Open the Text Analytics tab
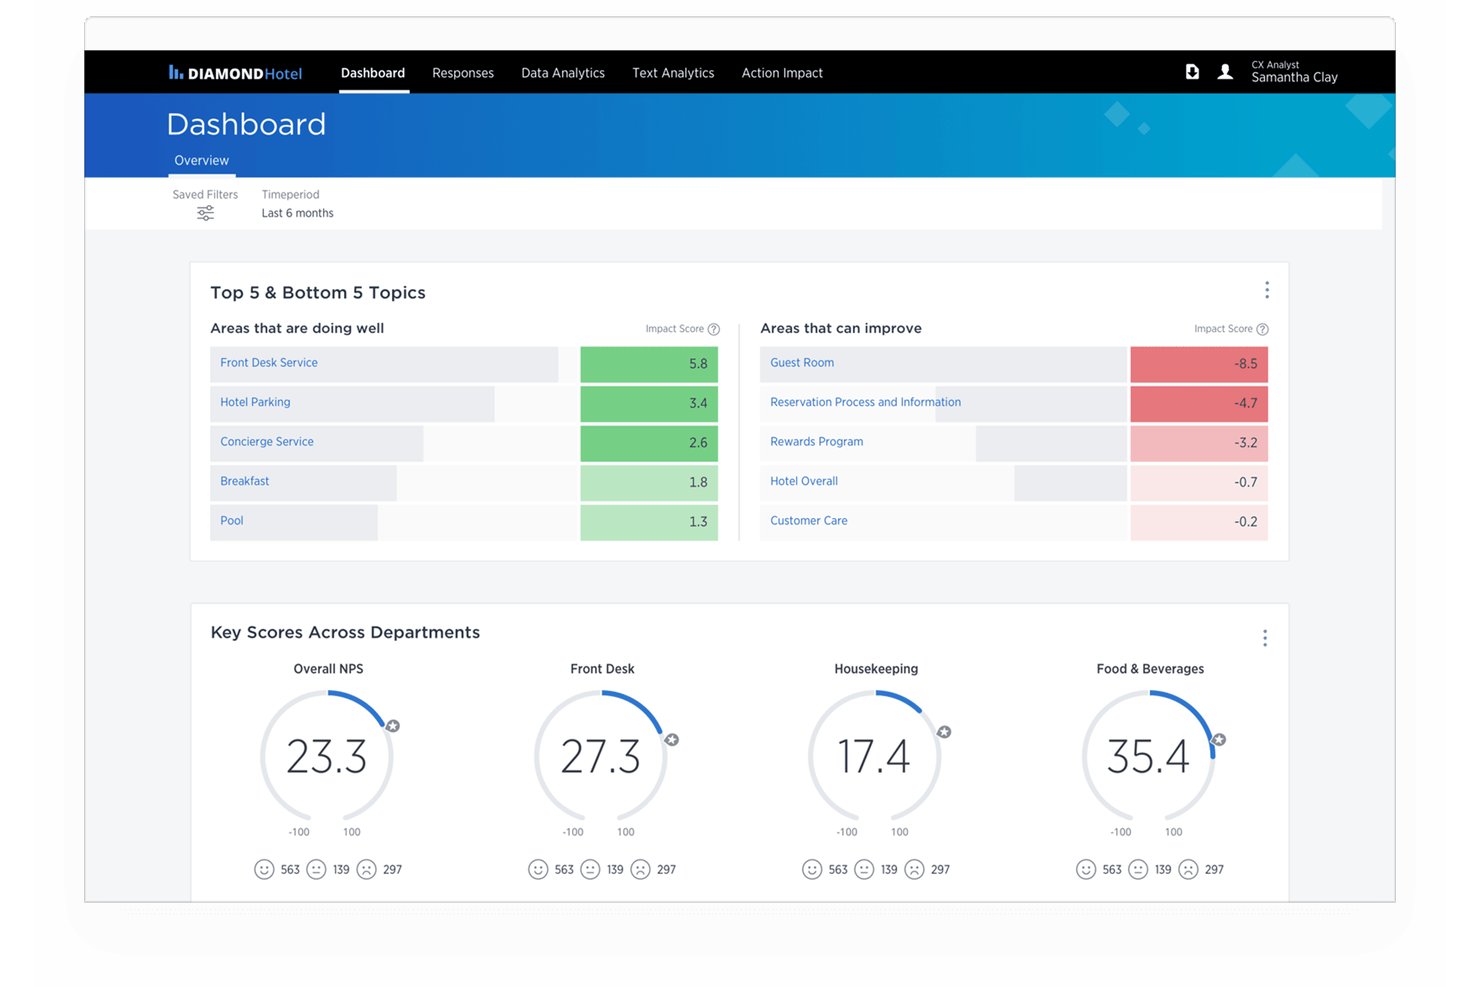The width and height of the screenshot is (1480, 987). 673,73
